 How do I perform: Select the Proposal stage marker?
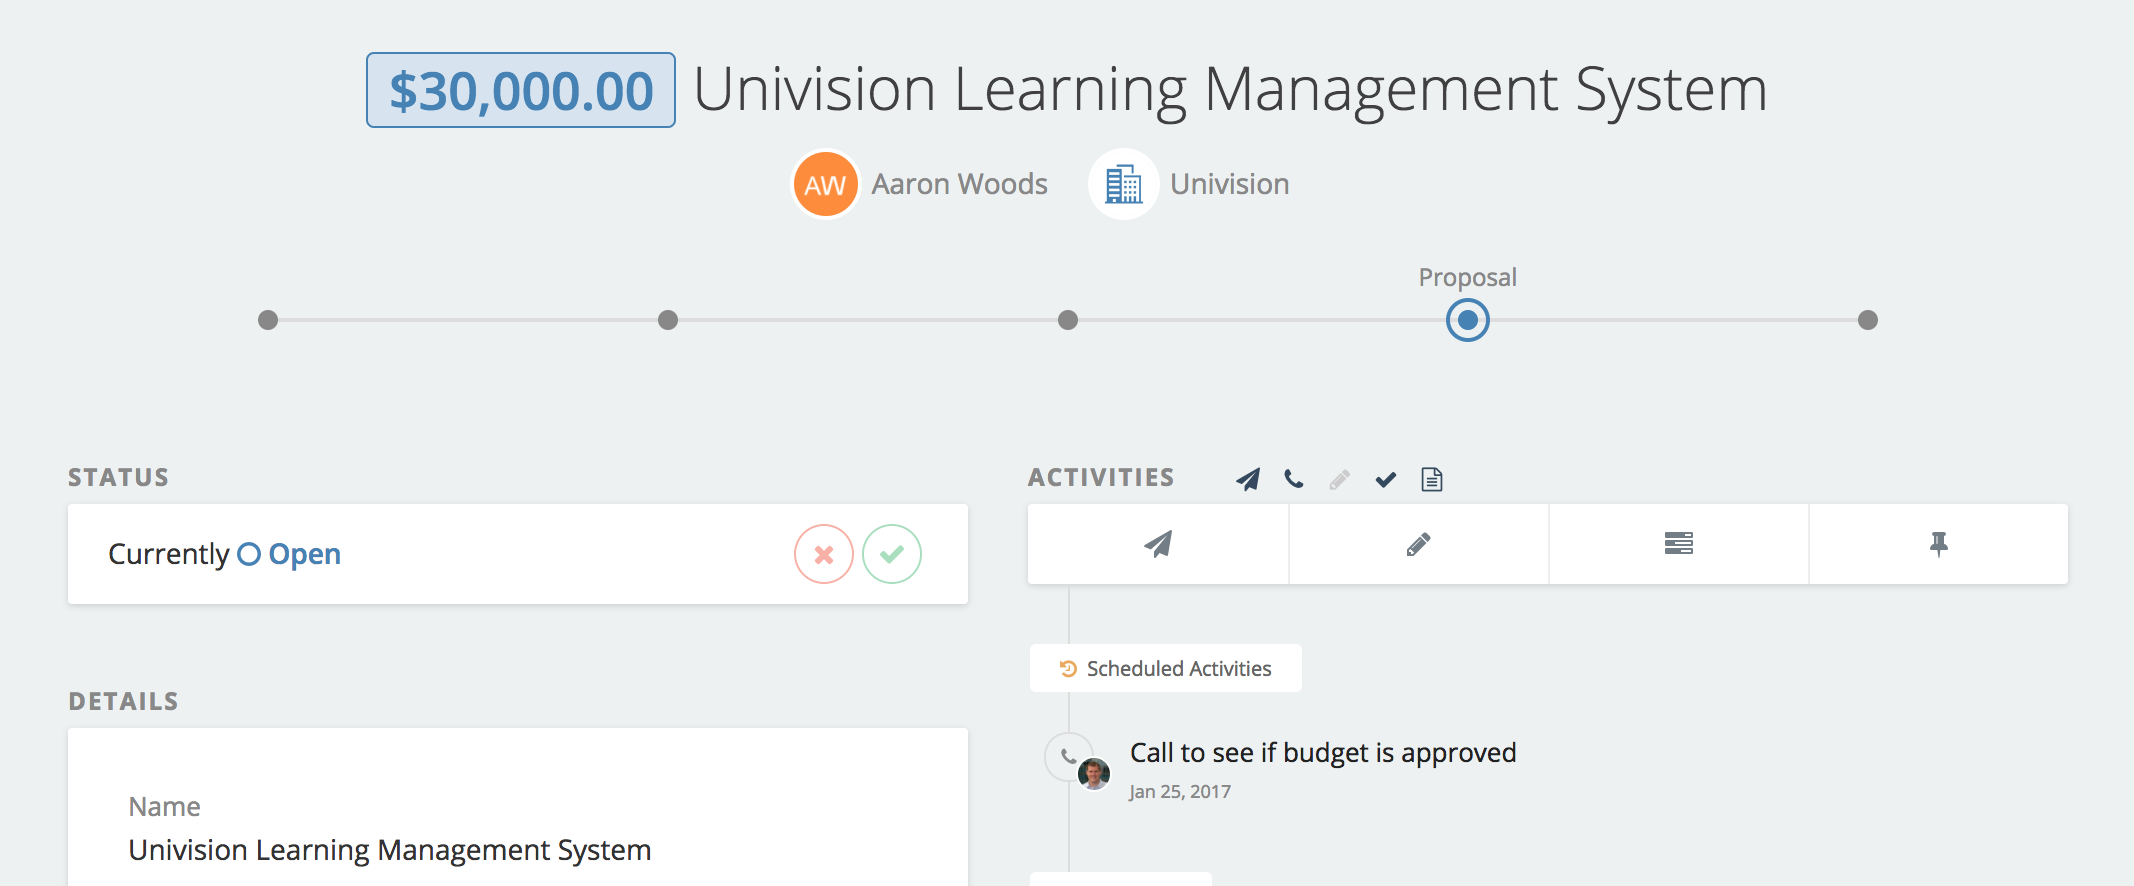[x=1468, y=320]
